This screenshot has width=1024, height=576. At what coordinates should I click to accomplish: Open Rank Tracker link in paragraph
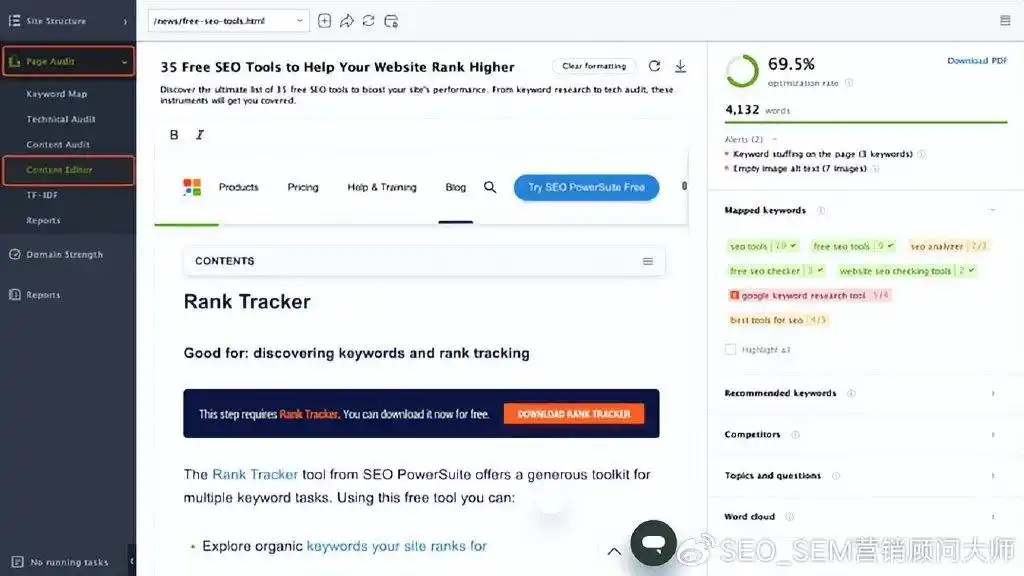[255, 475]
